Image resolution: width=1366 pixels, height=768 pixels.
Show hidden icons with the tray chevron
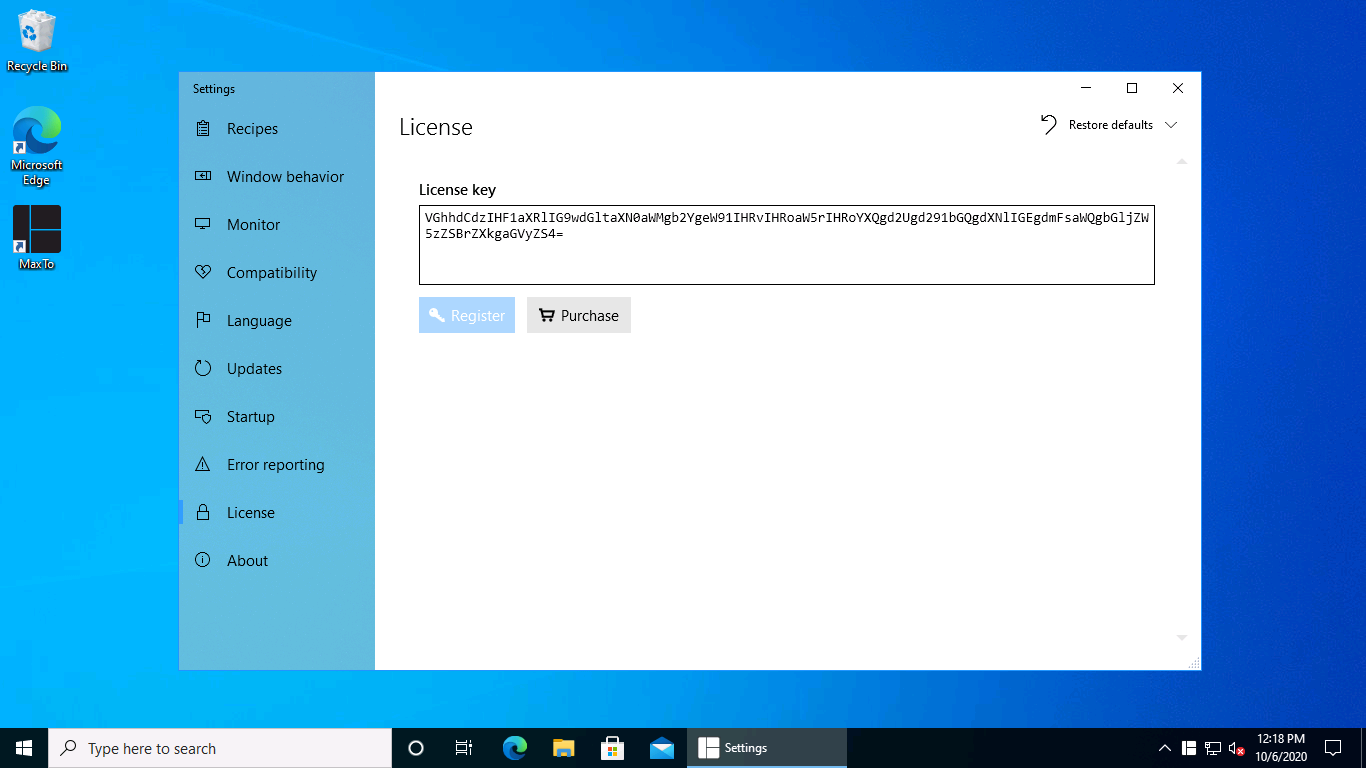point(1164,747)
